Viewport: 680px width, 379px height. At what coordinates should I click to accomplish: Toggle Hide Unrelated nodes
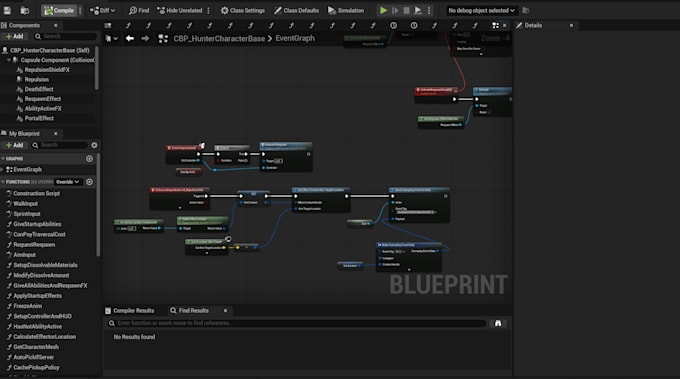pos(180,10)
